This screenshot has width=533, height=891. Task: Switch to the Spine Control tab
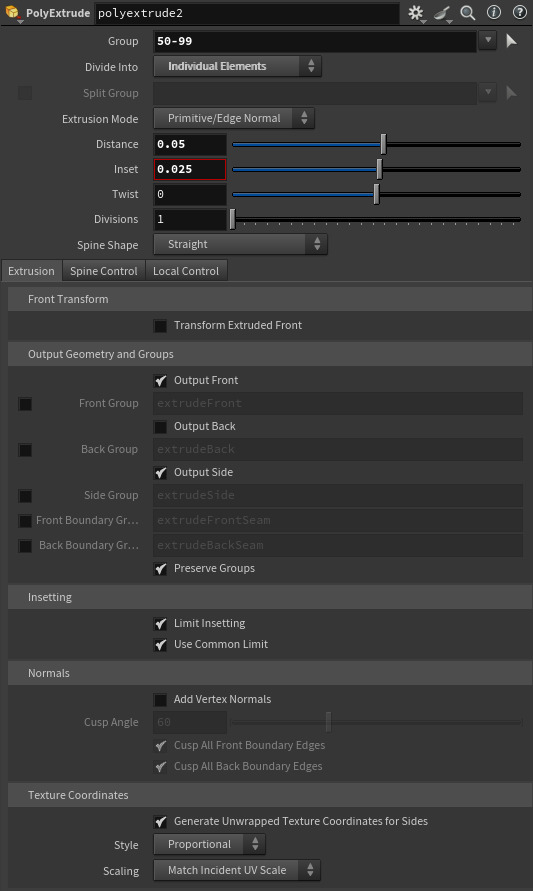tap(103, 271)
